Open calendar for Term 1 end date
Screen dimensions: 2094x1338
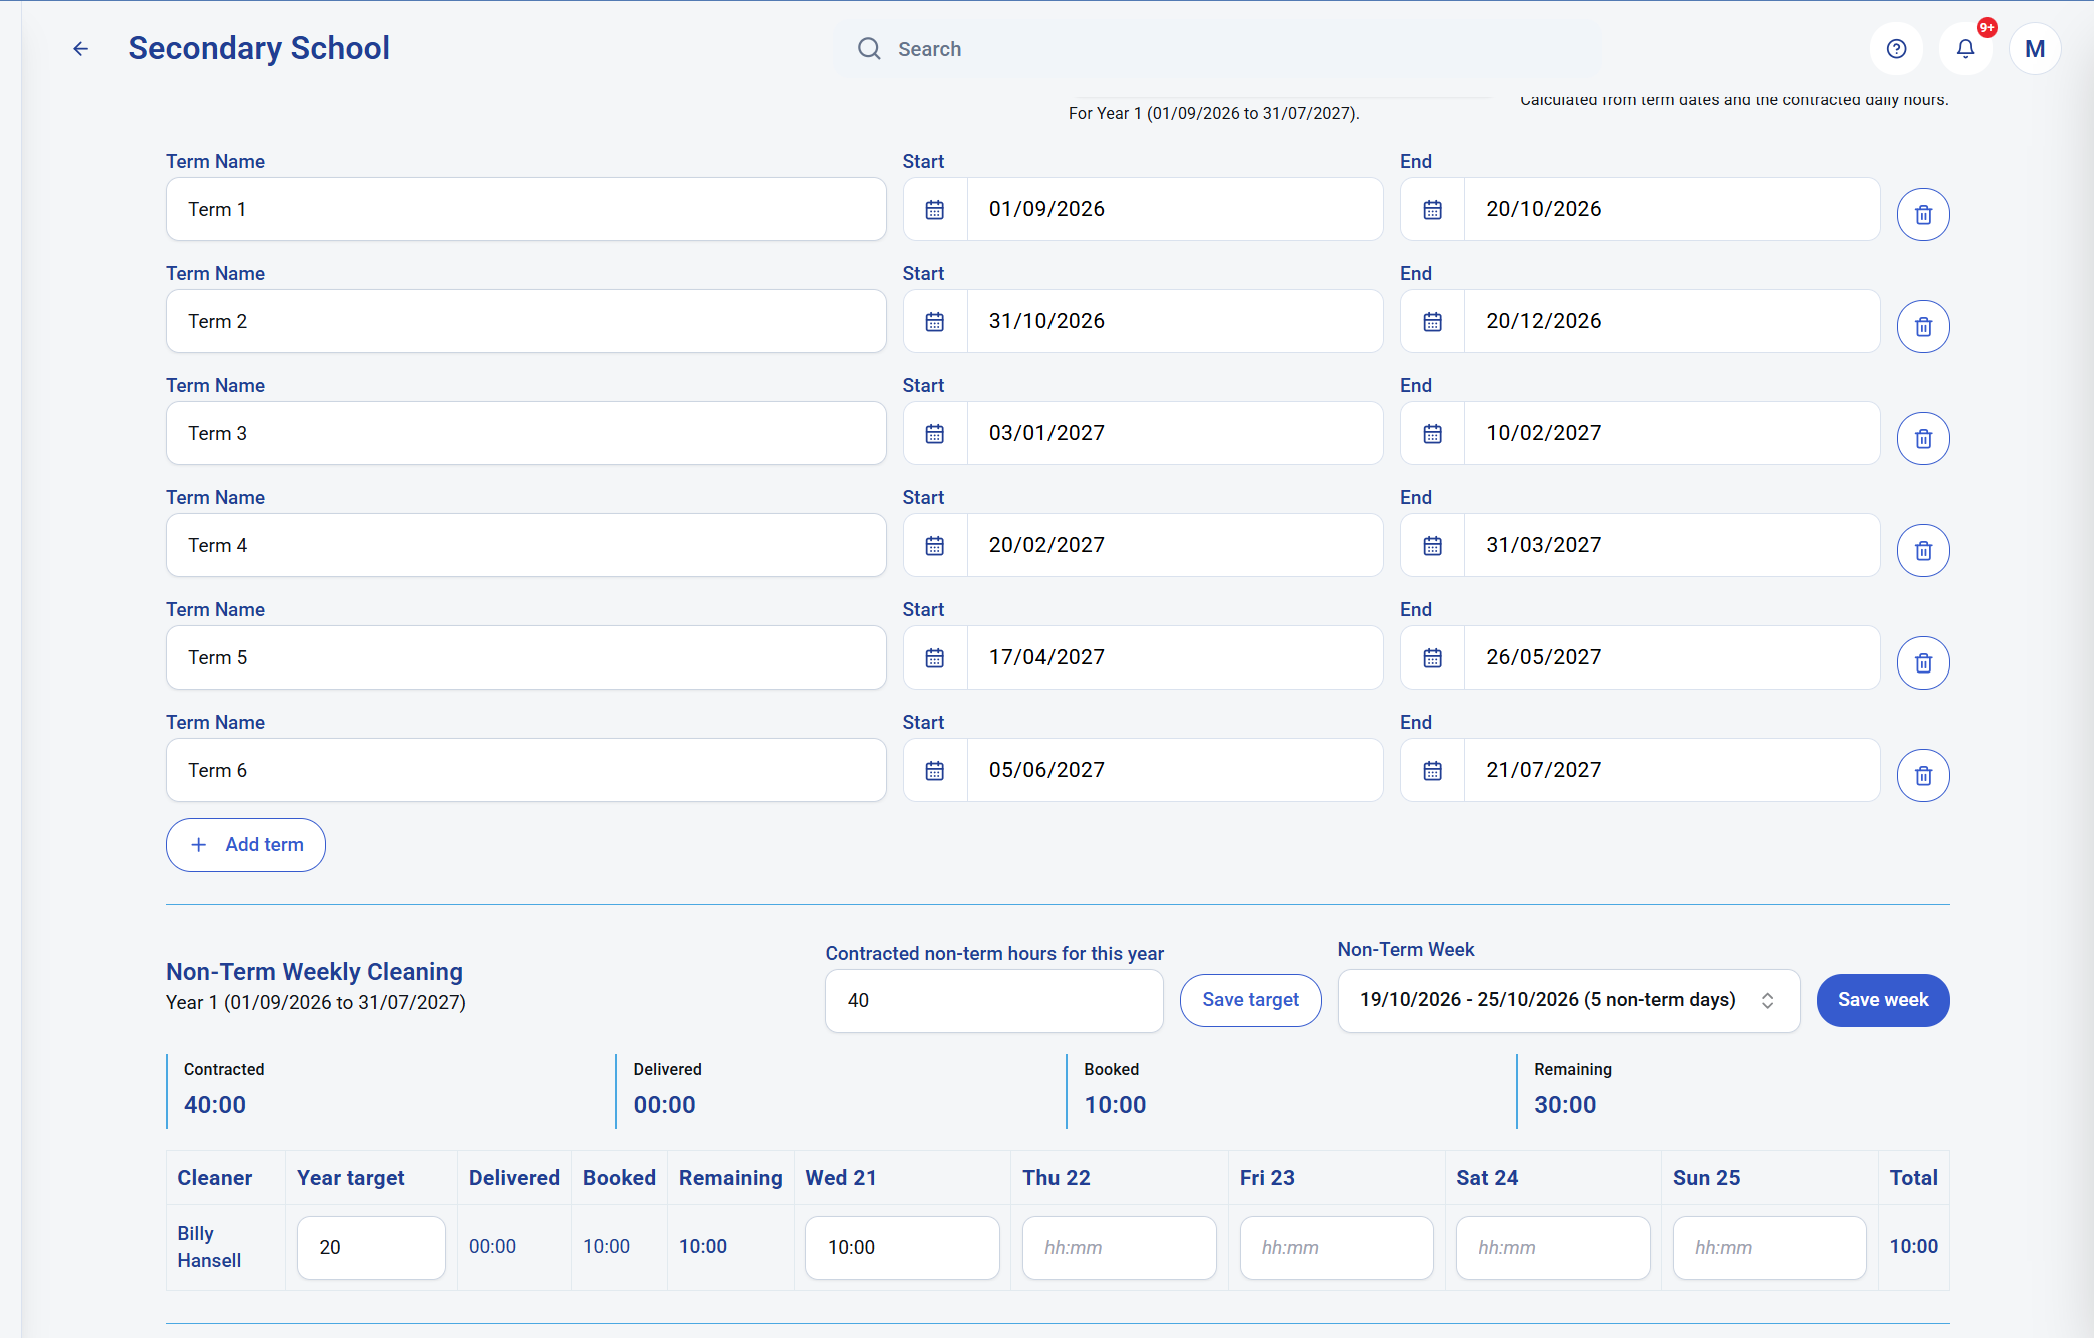(1432, 209)
